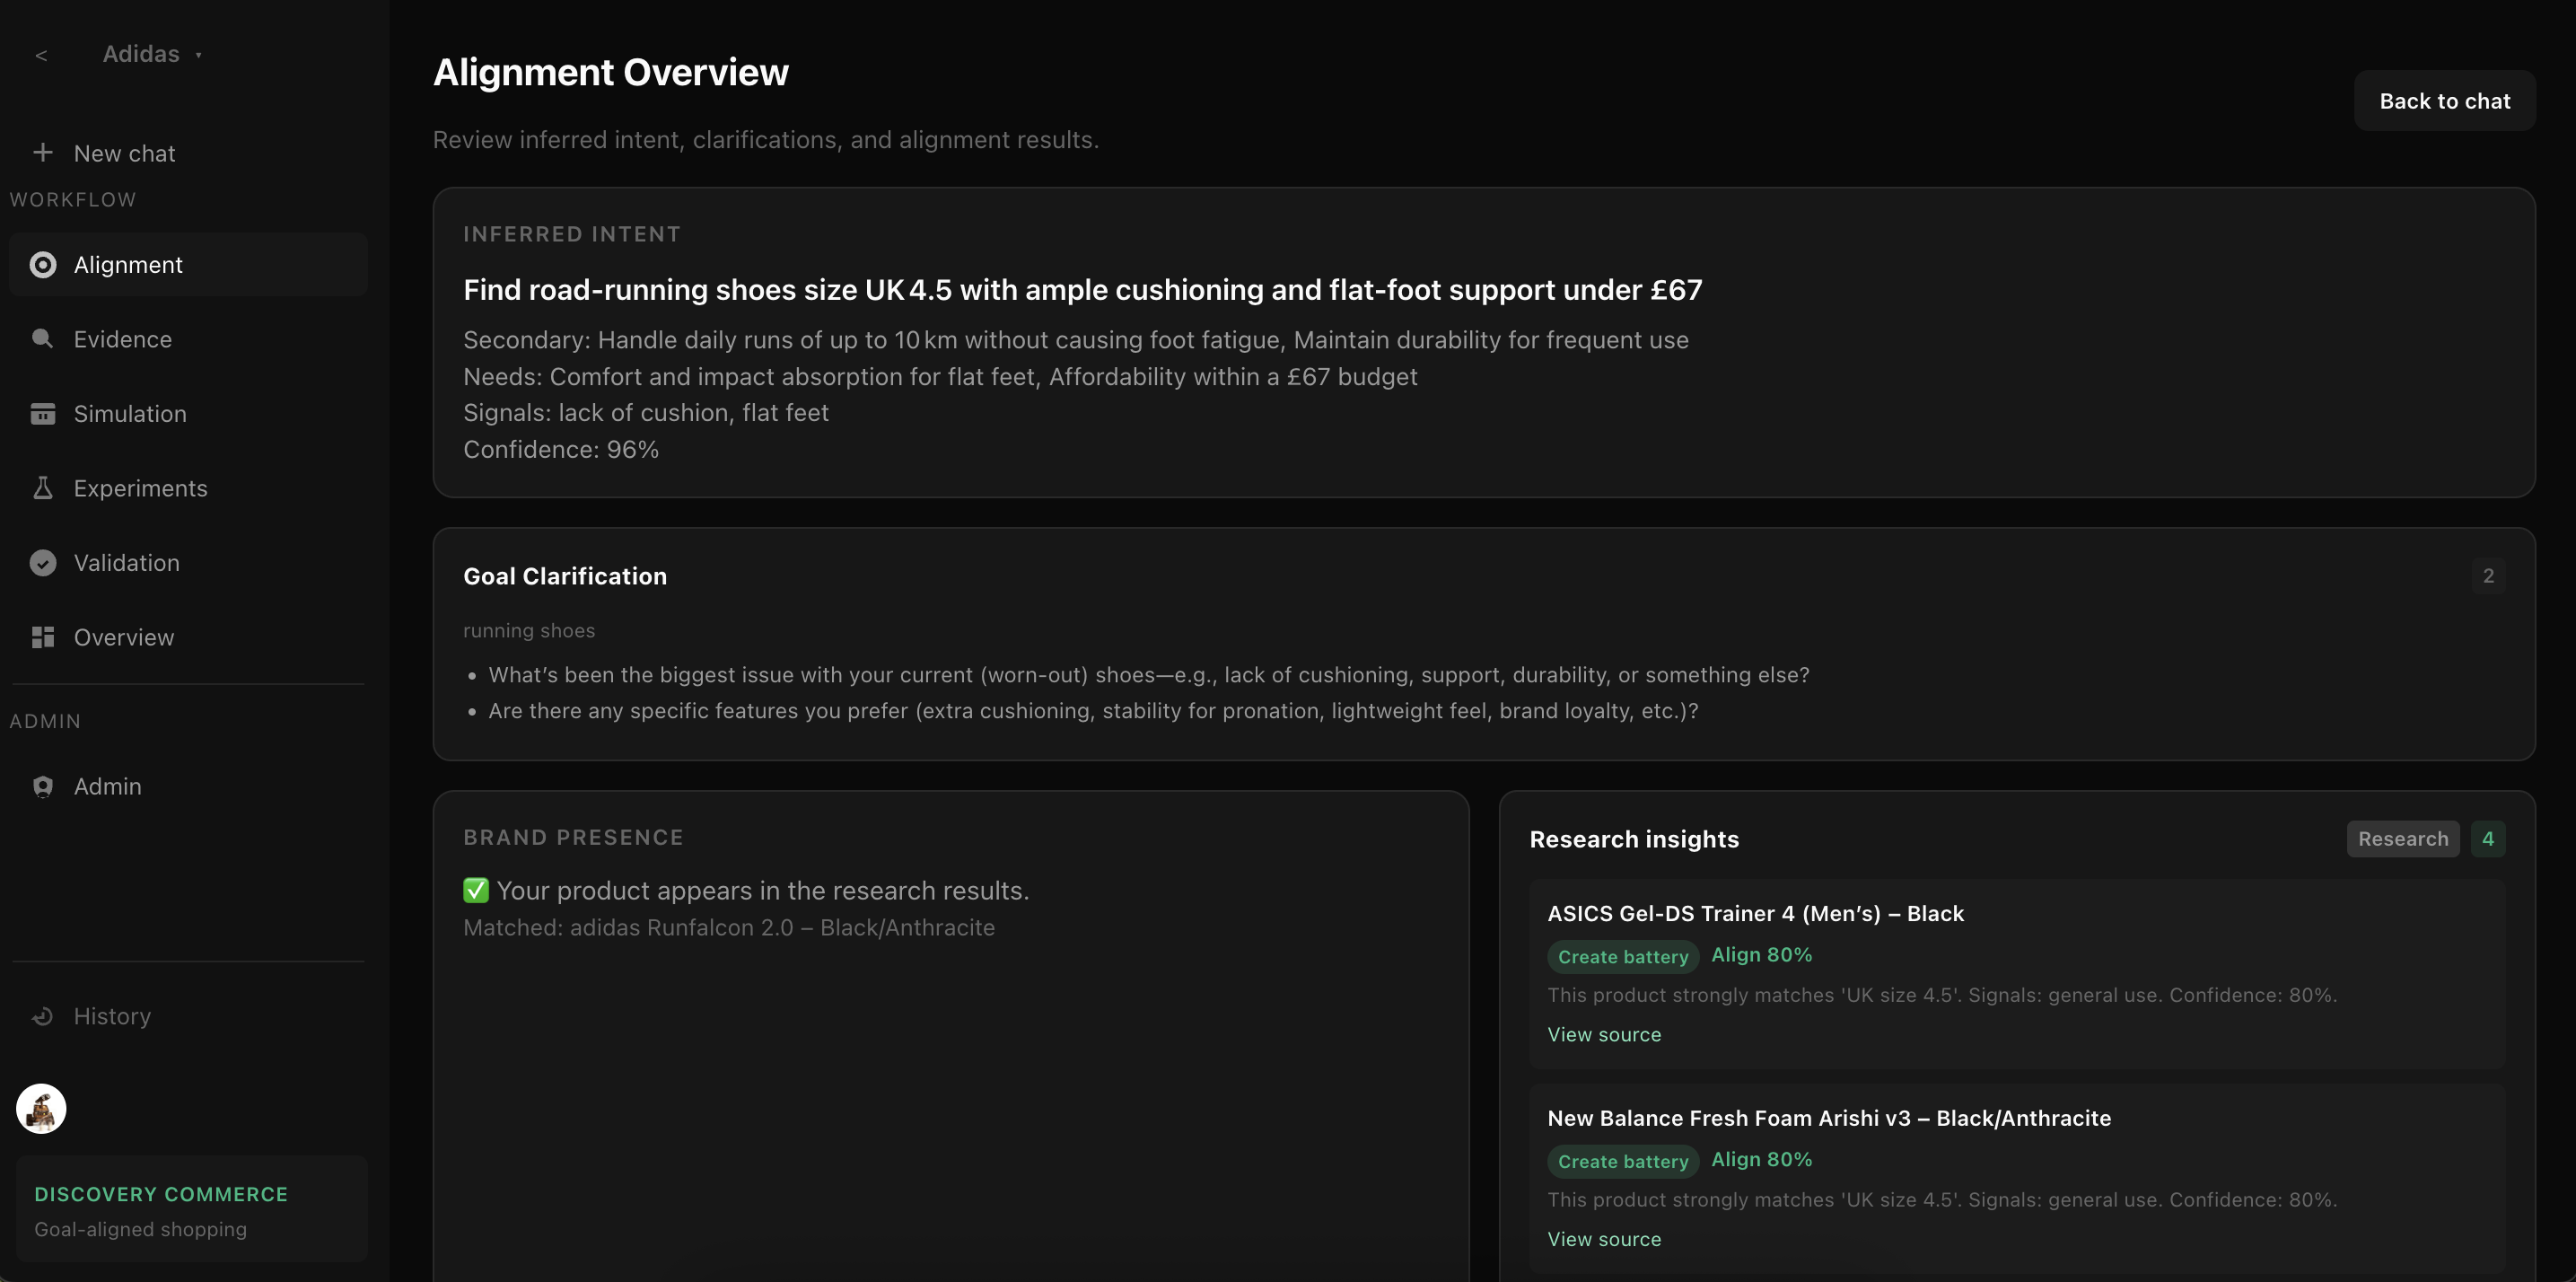This screenshot has width=2576, height=1282.
Task: Click the user avatar thumbnail
Action: (x=41, y=1109)
